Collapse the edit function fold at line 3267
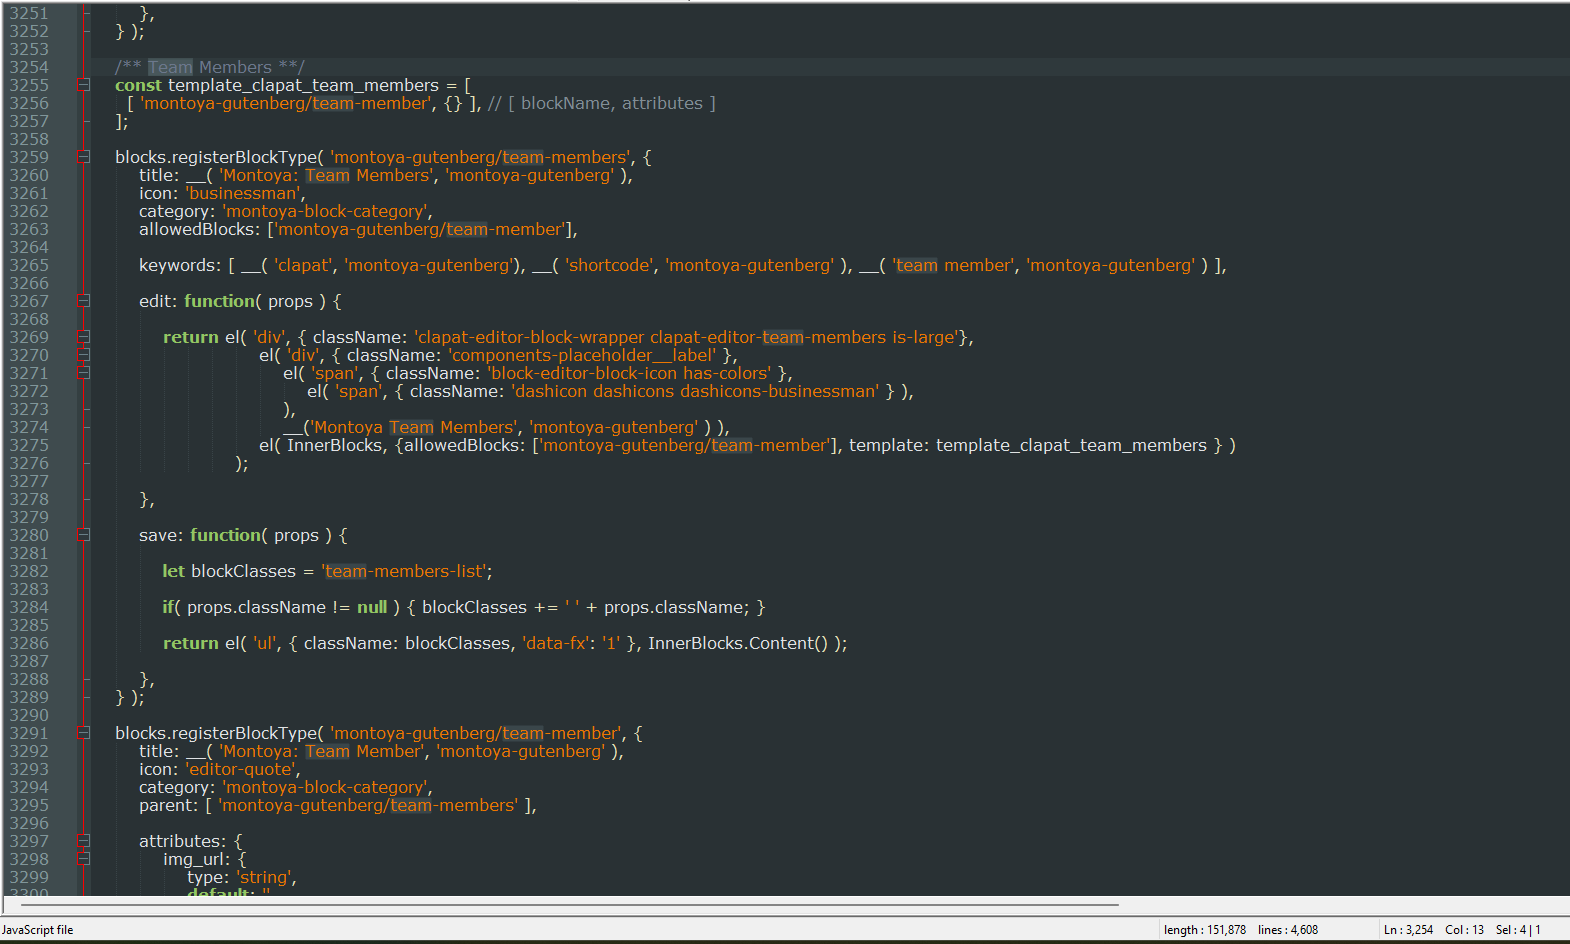Screen dimensions: 1570x944 pos(84,301)
